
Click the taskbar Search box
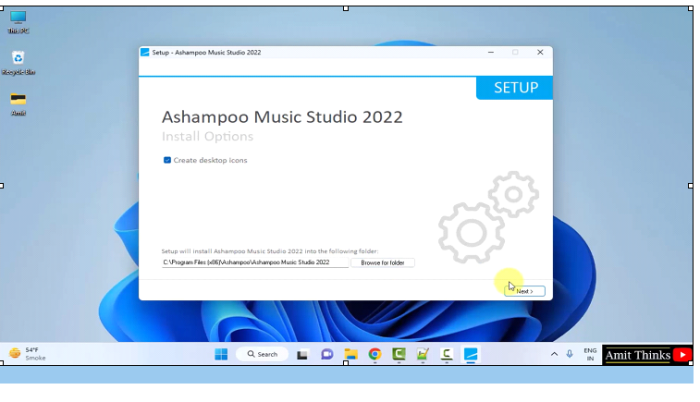262,354
